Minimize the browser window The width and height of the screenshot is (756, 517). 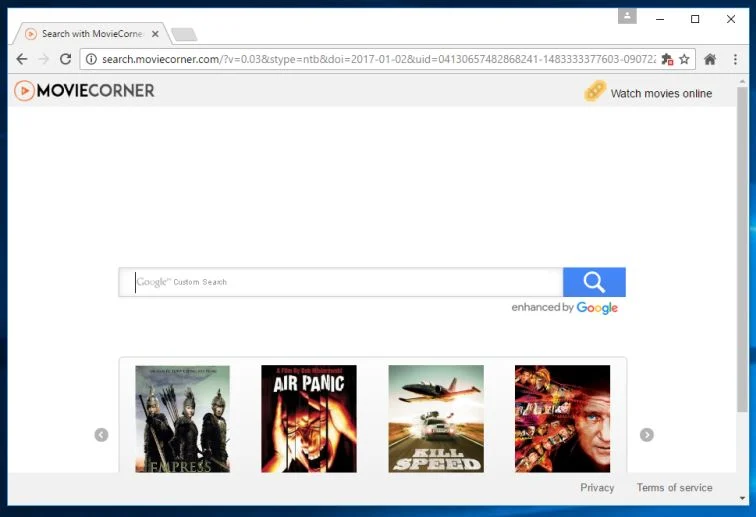[x=660, y=19]
